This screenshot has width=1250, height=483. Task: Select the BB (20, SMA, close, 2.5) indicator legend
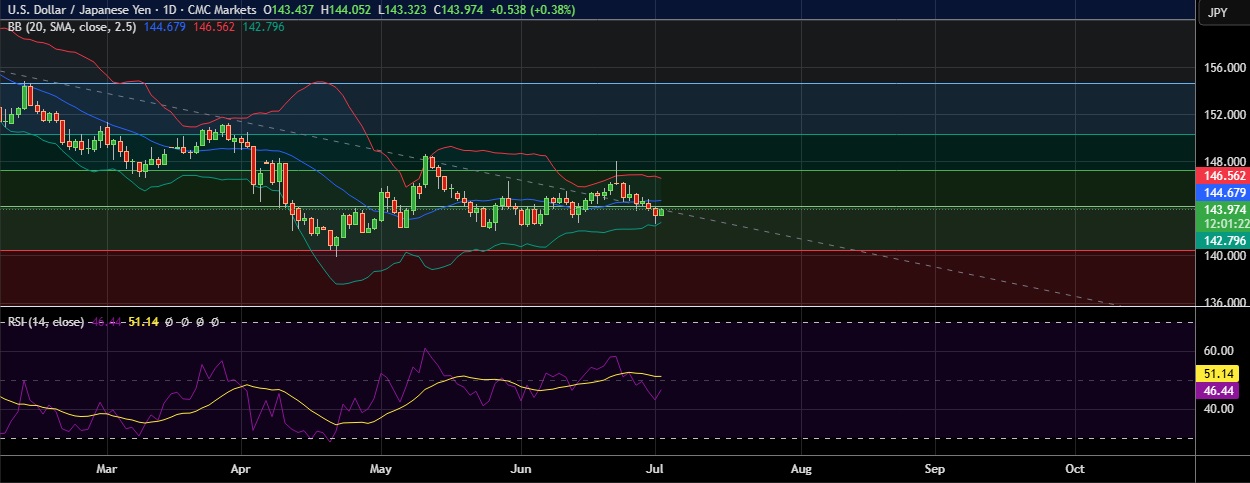[73, 26]
